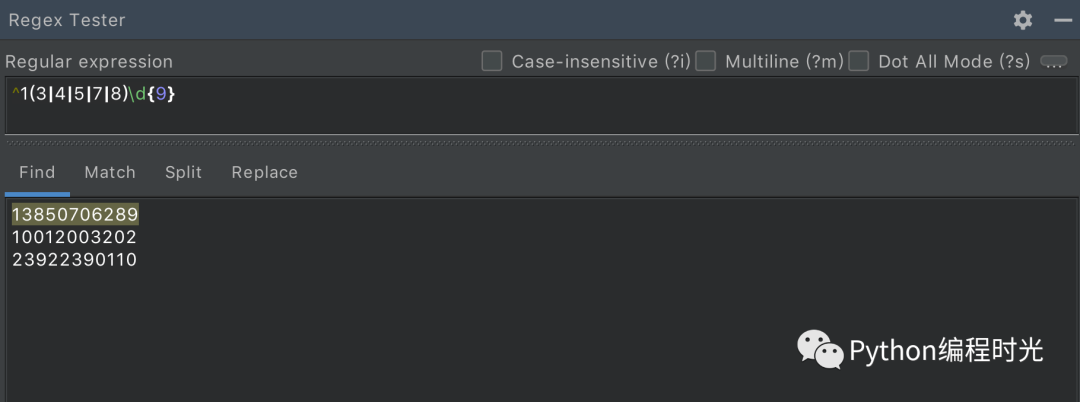This screenshot has width=1080, height=402.
Task: Hide the Regex Tester tool window
Action: tap(1063, 20)
